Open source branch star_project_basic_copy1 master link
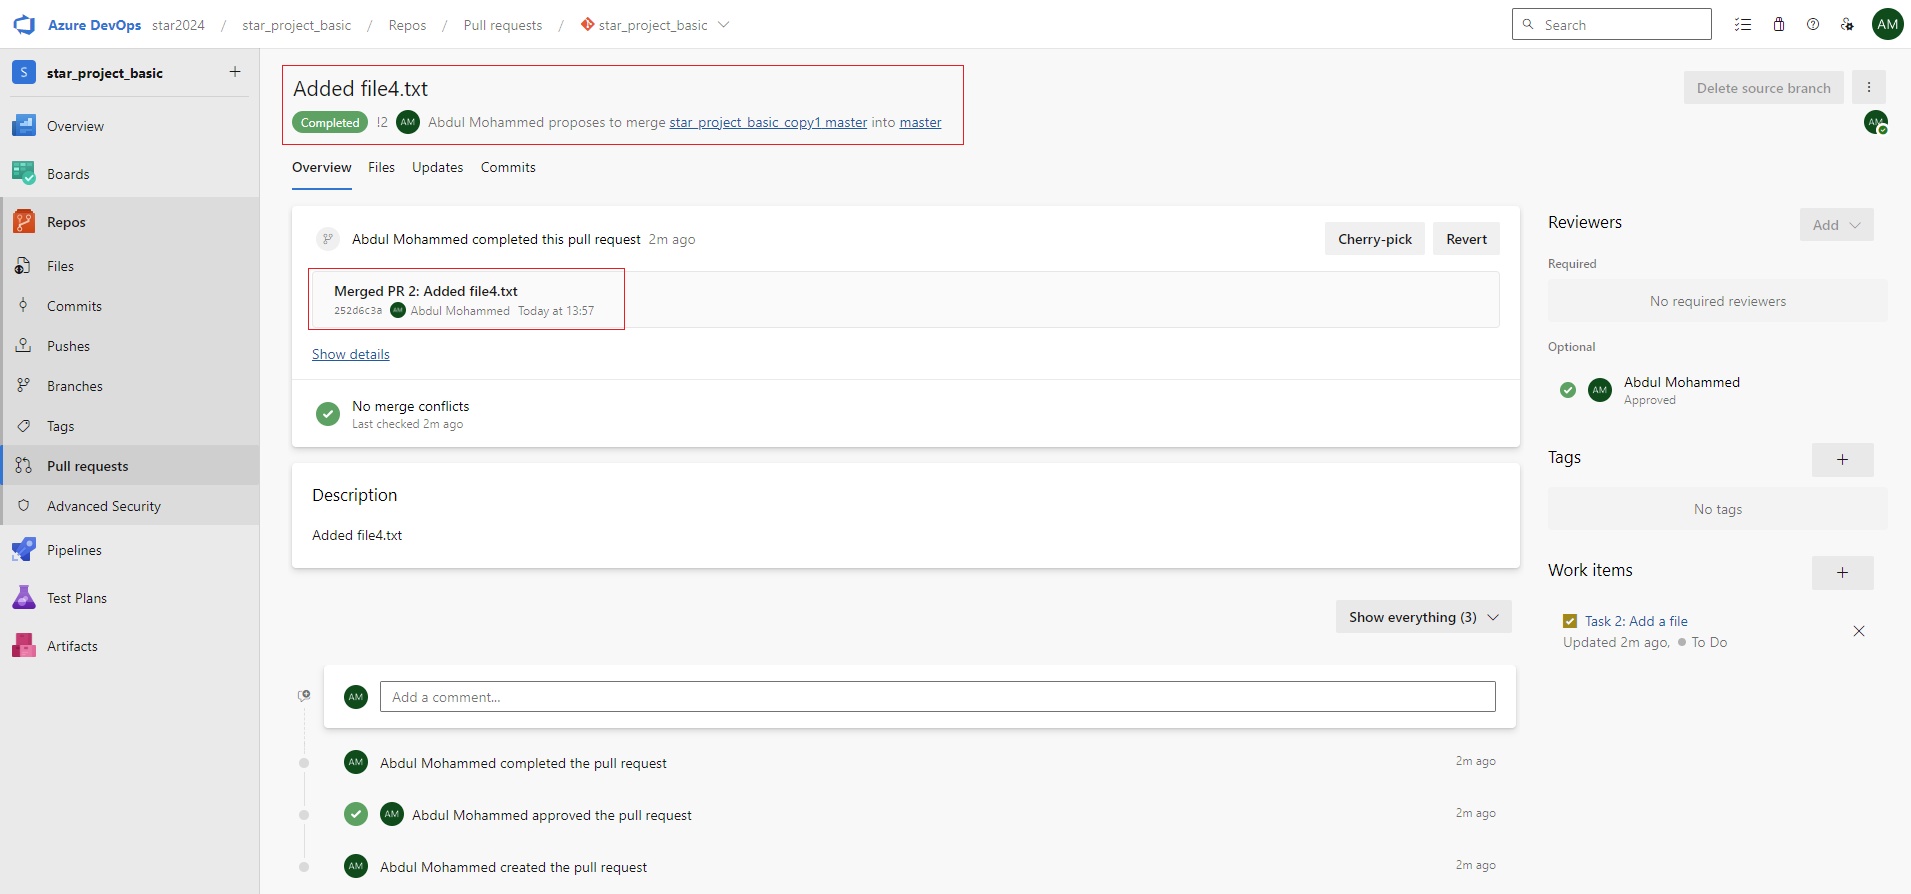Image resolution: width=1911 pixels, height=894 pixels. 768,122
